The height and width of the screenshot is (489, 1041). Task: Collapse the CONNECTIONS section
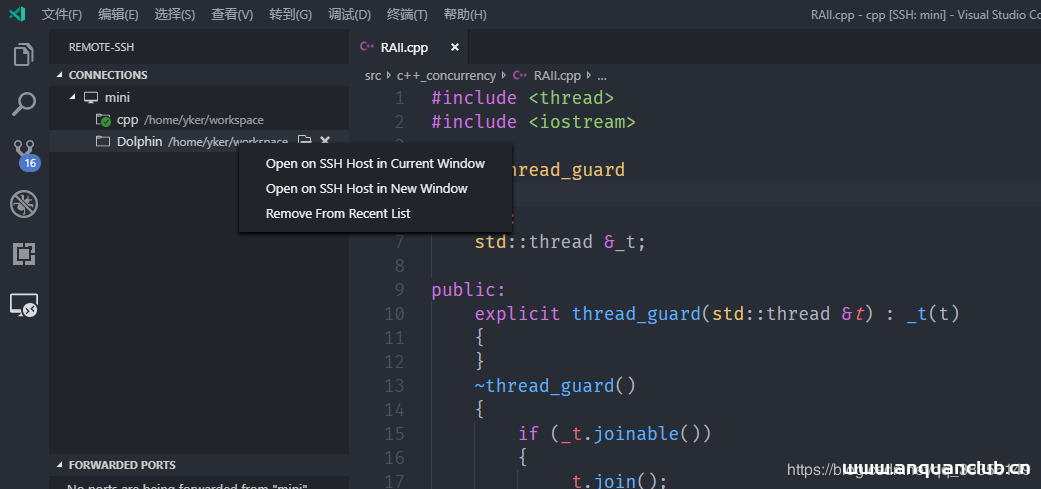(x=60, y=75)
